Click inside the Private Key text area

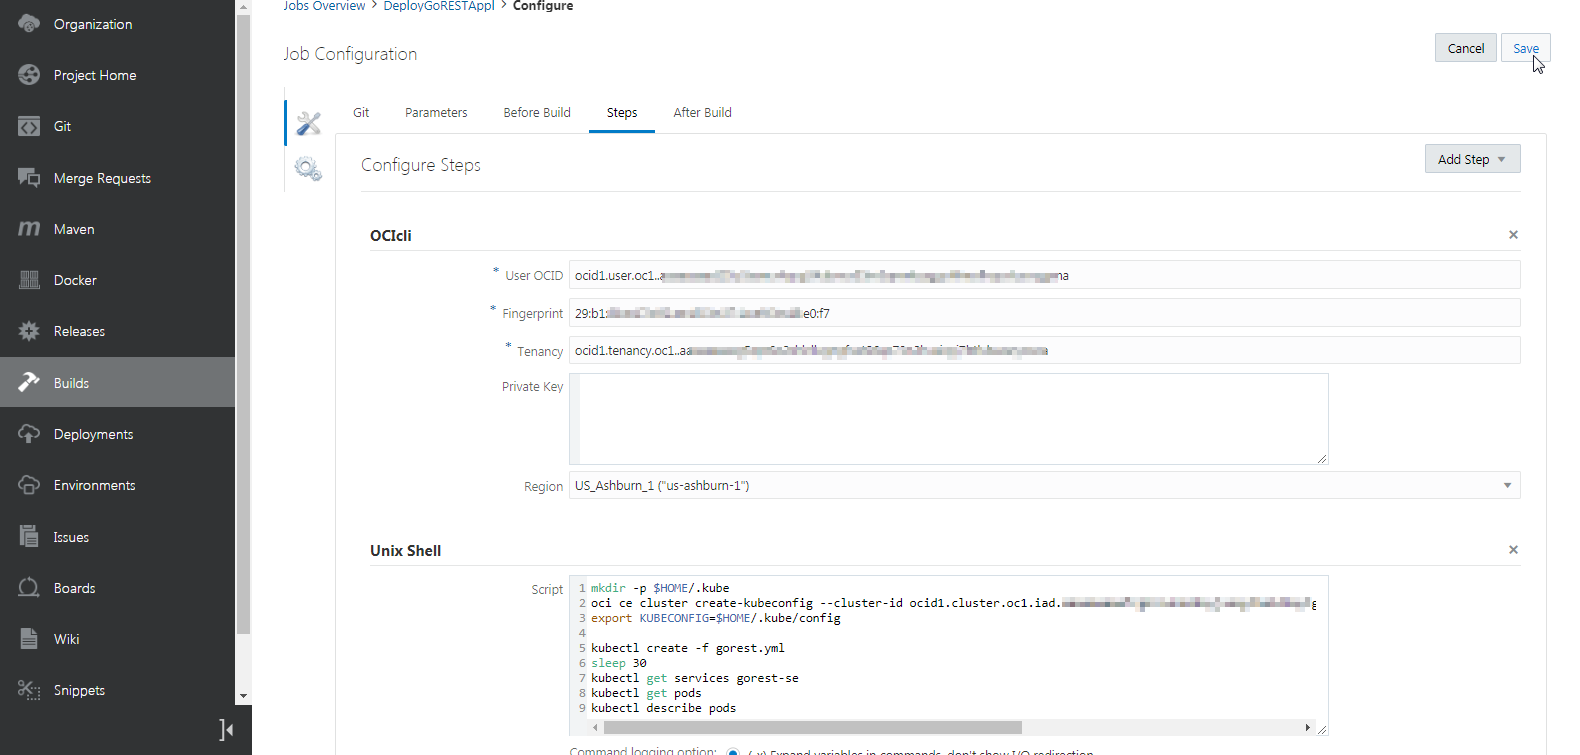(x=948, y=419)
